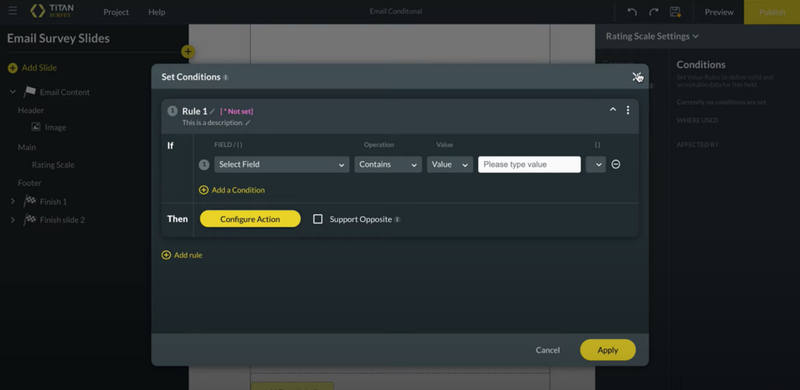The image size is (800, 390).
Task: Select the Finish slide 2 row
Action: coord(62,220)
